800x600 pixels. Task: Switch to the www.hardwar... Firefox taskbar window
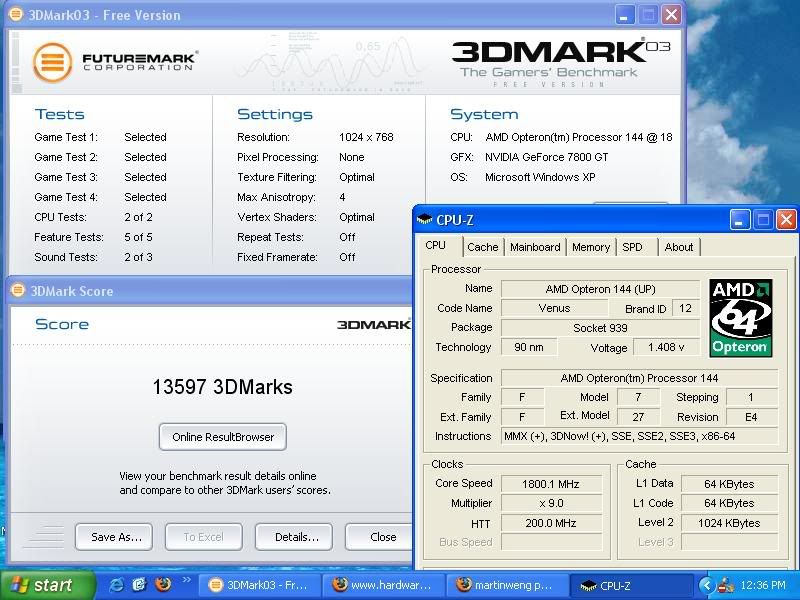tap(384, 585)
